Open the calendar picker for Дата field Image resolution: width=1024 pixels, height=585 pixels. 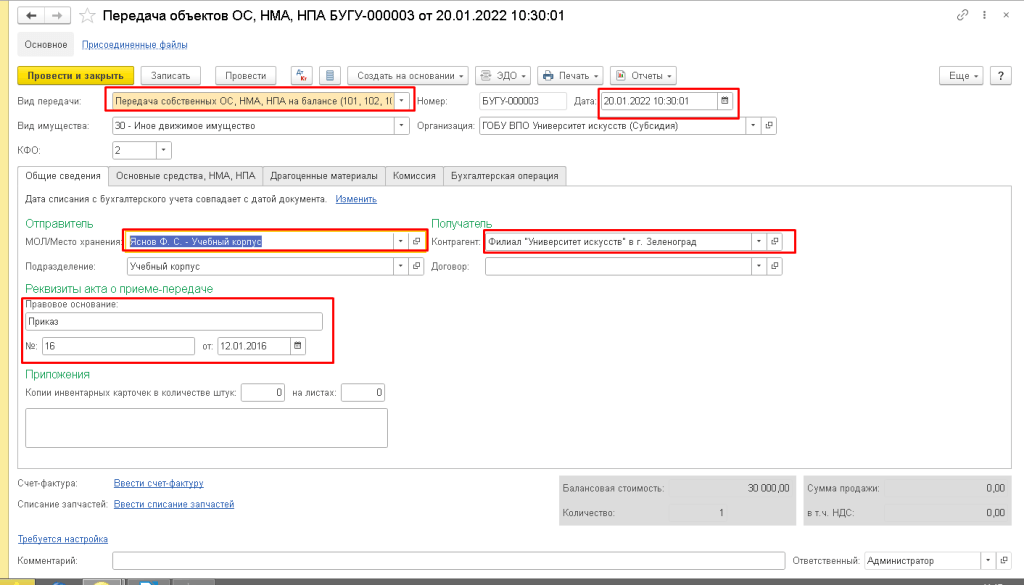725,101
